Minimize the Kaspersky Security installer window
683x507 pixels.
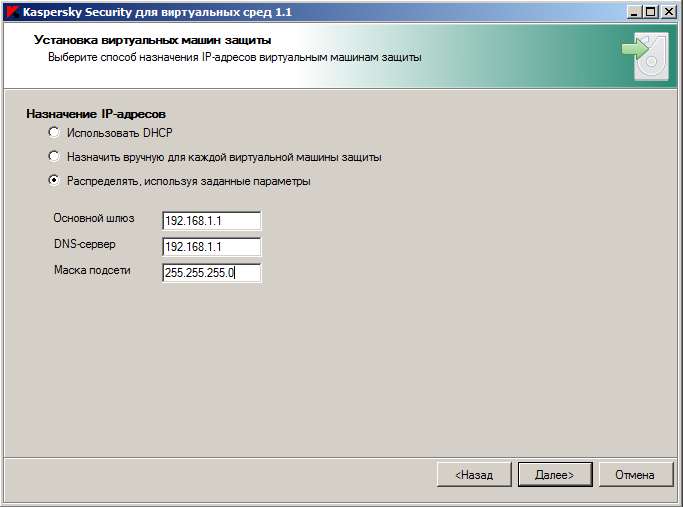pos(635,12)
